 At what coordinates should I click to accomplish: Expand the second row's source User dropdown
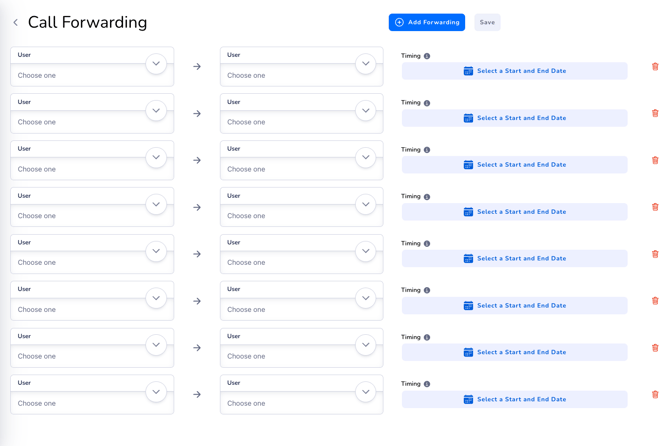(x=156, y=111)
